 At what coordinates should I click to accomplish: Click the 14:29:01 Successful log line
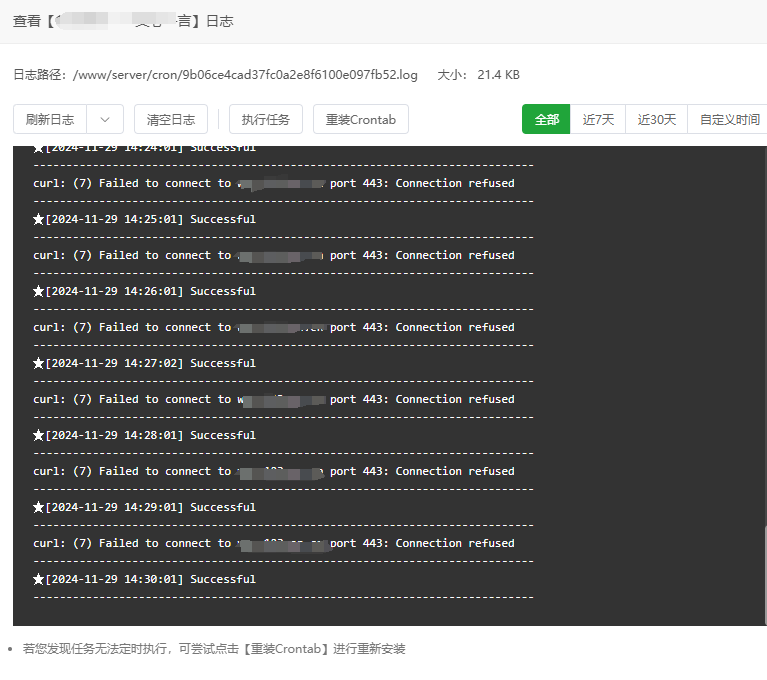(144, 507)
